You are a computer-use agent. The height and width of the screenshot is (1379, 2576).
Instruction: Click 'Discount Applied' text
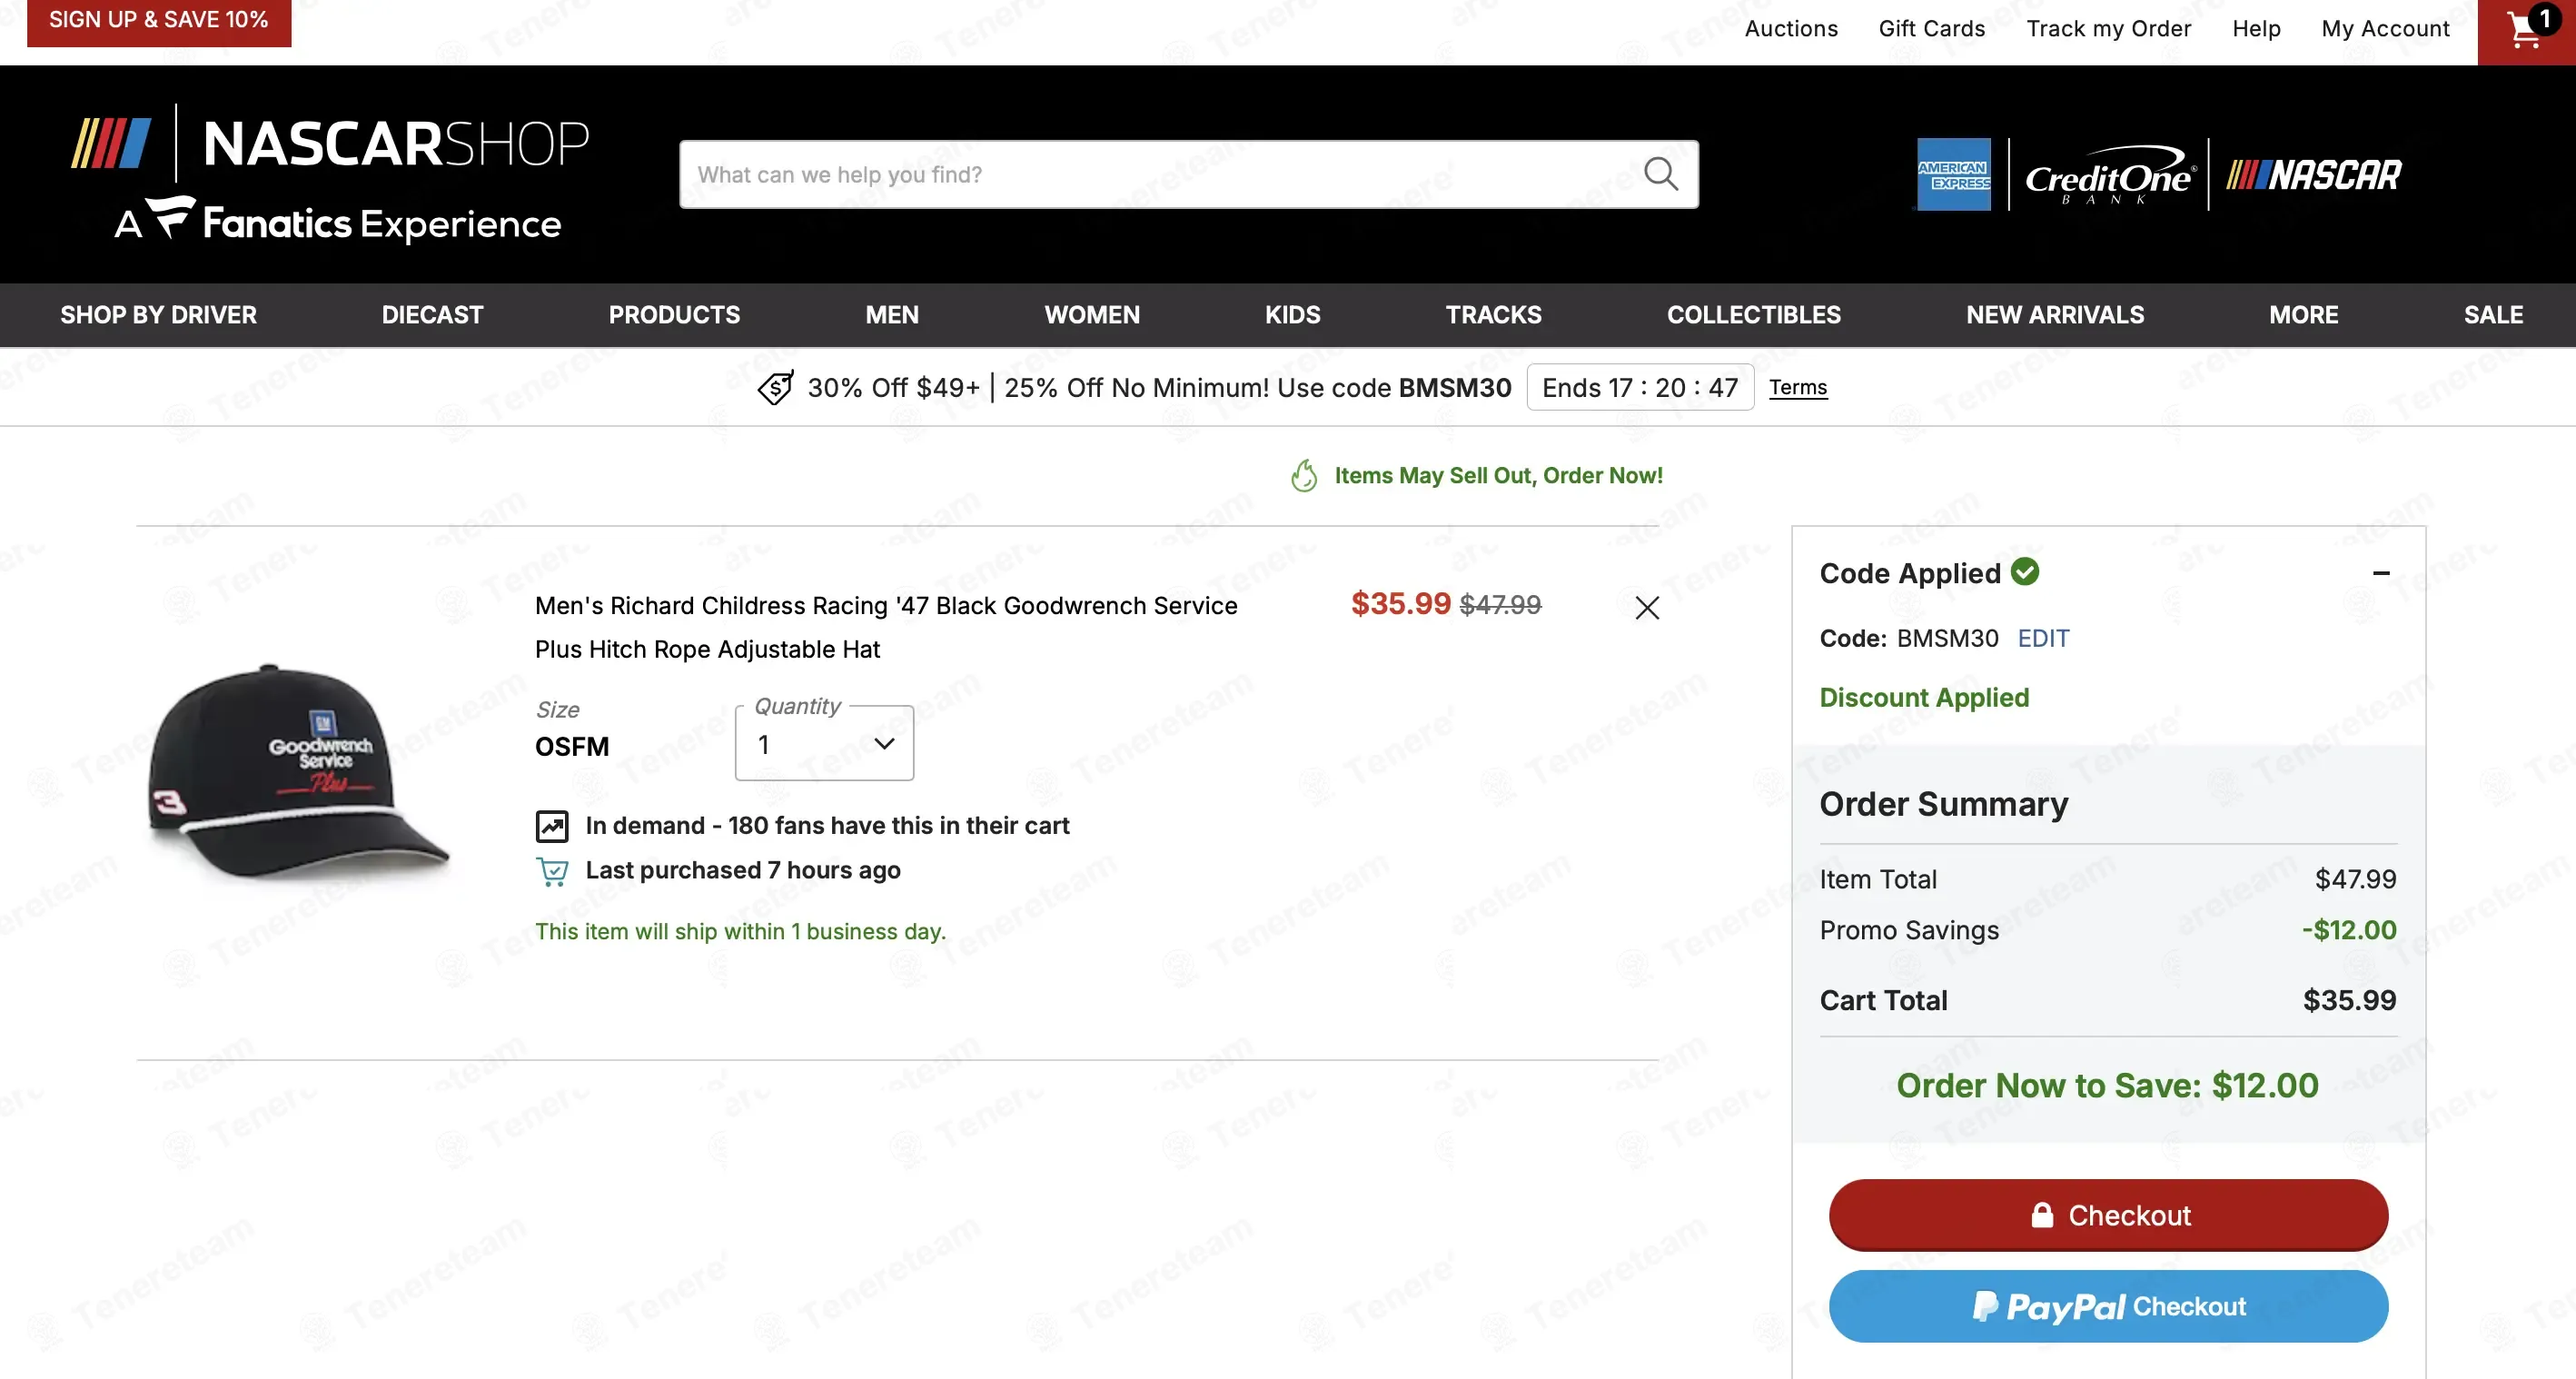pos(1924,697)
